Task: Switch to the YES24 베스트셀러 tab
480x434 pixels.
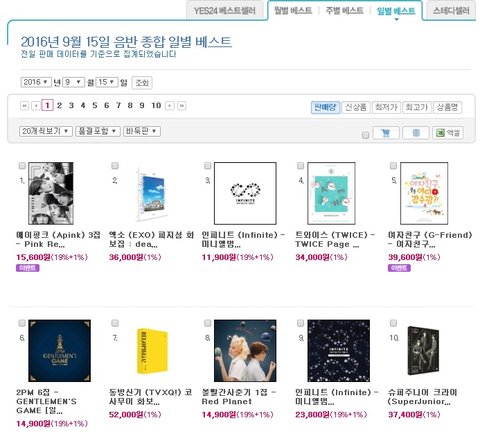Action: (225, 11)
